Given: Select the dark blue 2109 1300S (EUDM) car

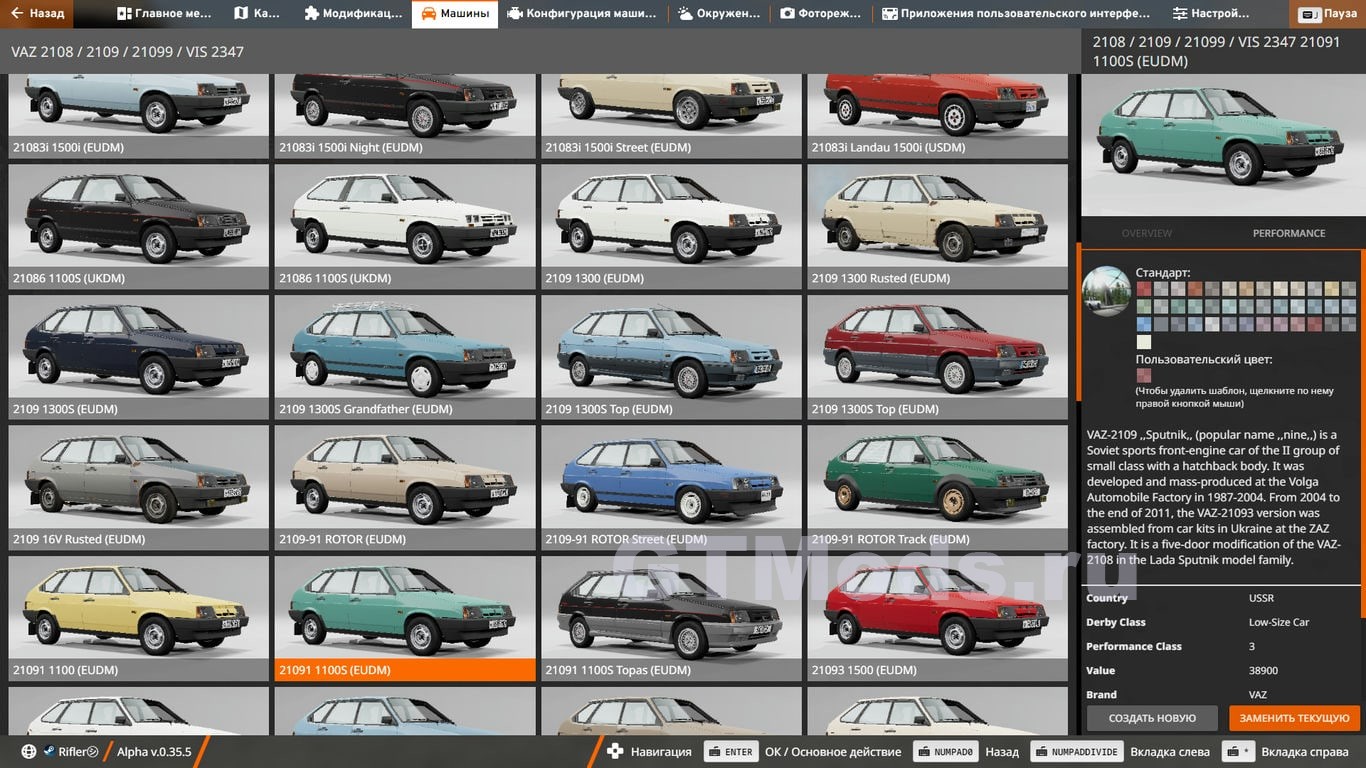Looking at the screenshot, I should click(139, 357).
